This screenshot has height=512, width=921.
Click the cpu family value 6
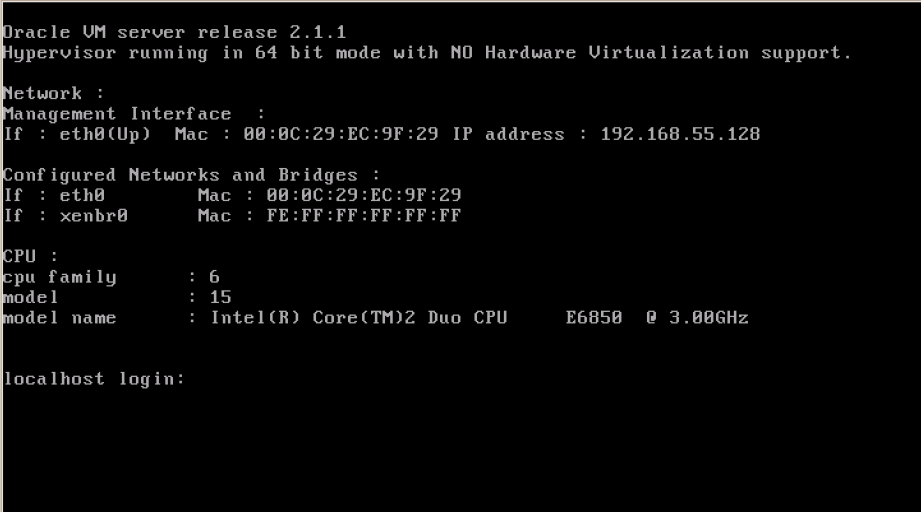click(214, 277)
